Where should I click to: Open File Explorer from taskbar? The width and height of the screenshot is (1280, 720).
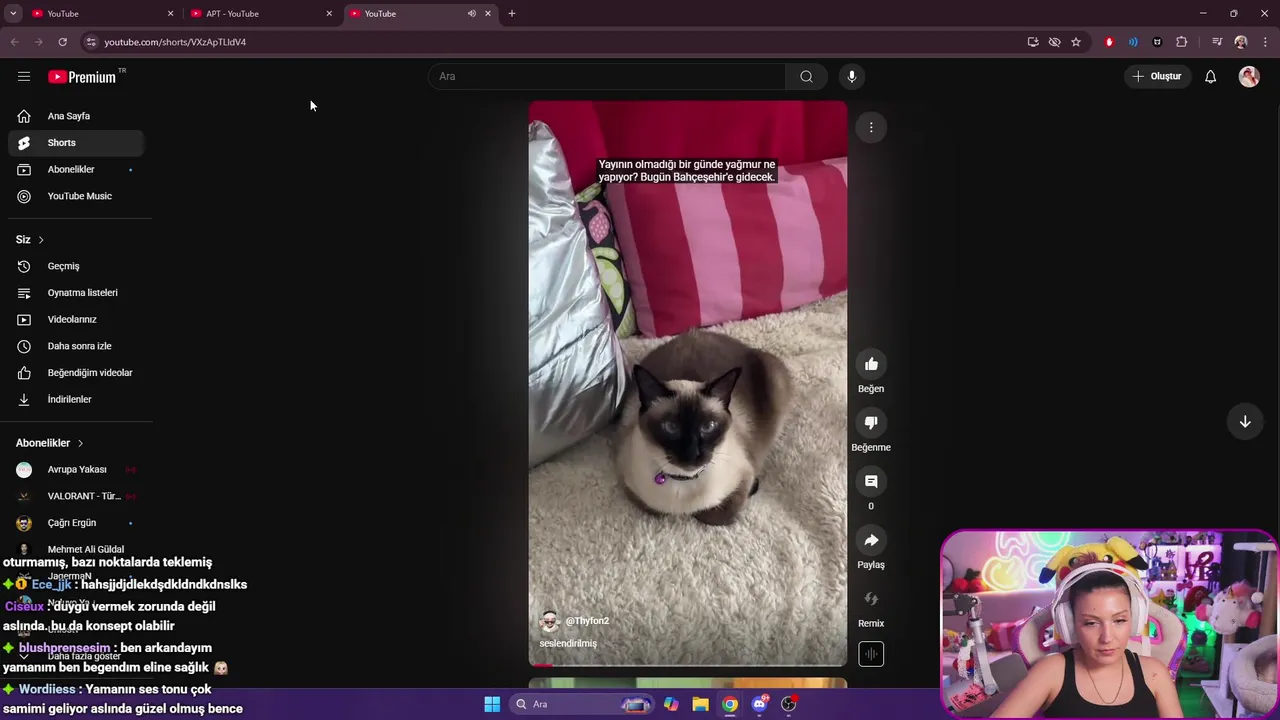[x=700, y=704]
